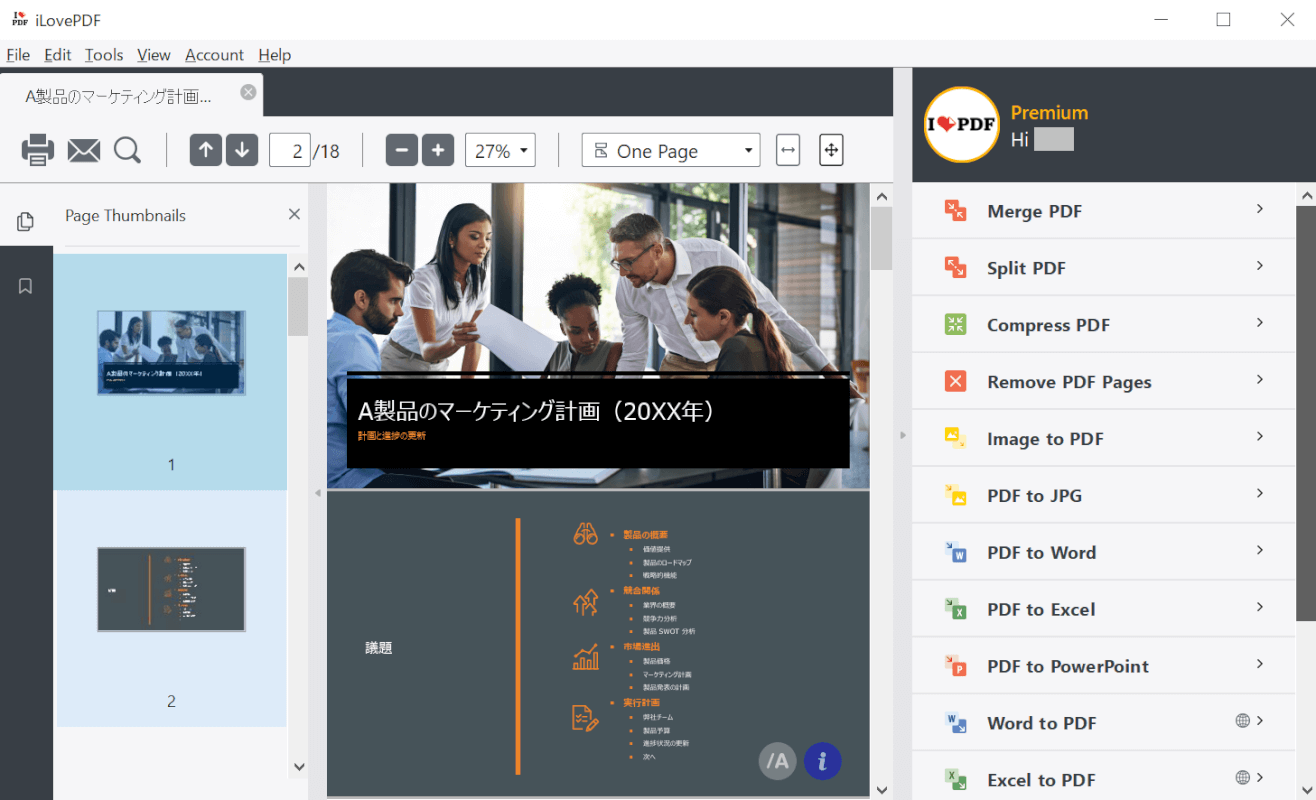Go to previous page with up arrow
This screenshot has width=1316, height=800.
pyautogui.click(x=206, y=150)
